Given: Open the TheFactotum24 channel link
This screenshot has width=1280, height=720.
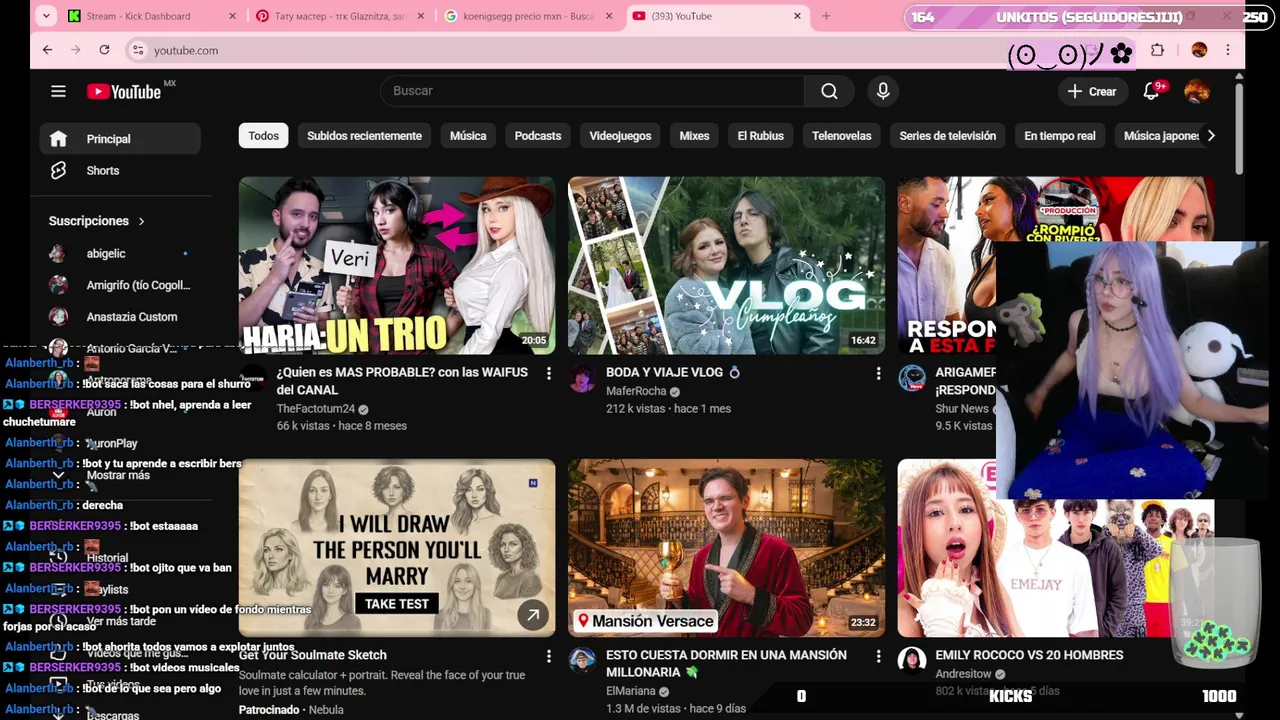Looking at the screenshot, I should 316,409.
